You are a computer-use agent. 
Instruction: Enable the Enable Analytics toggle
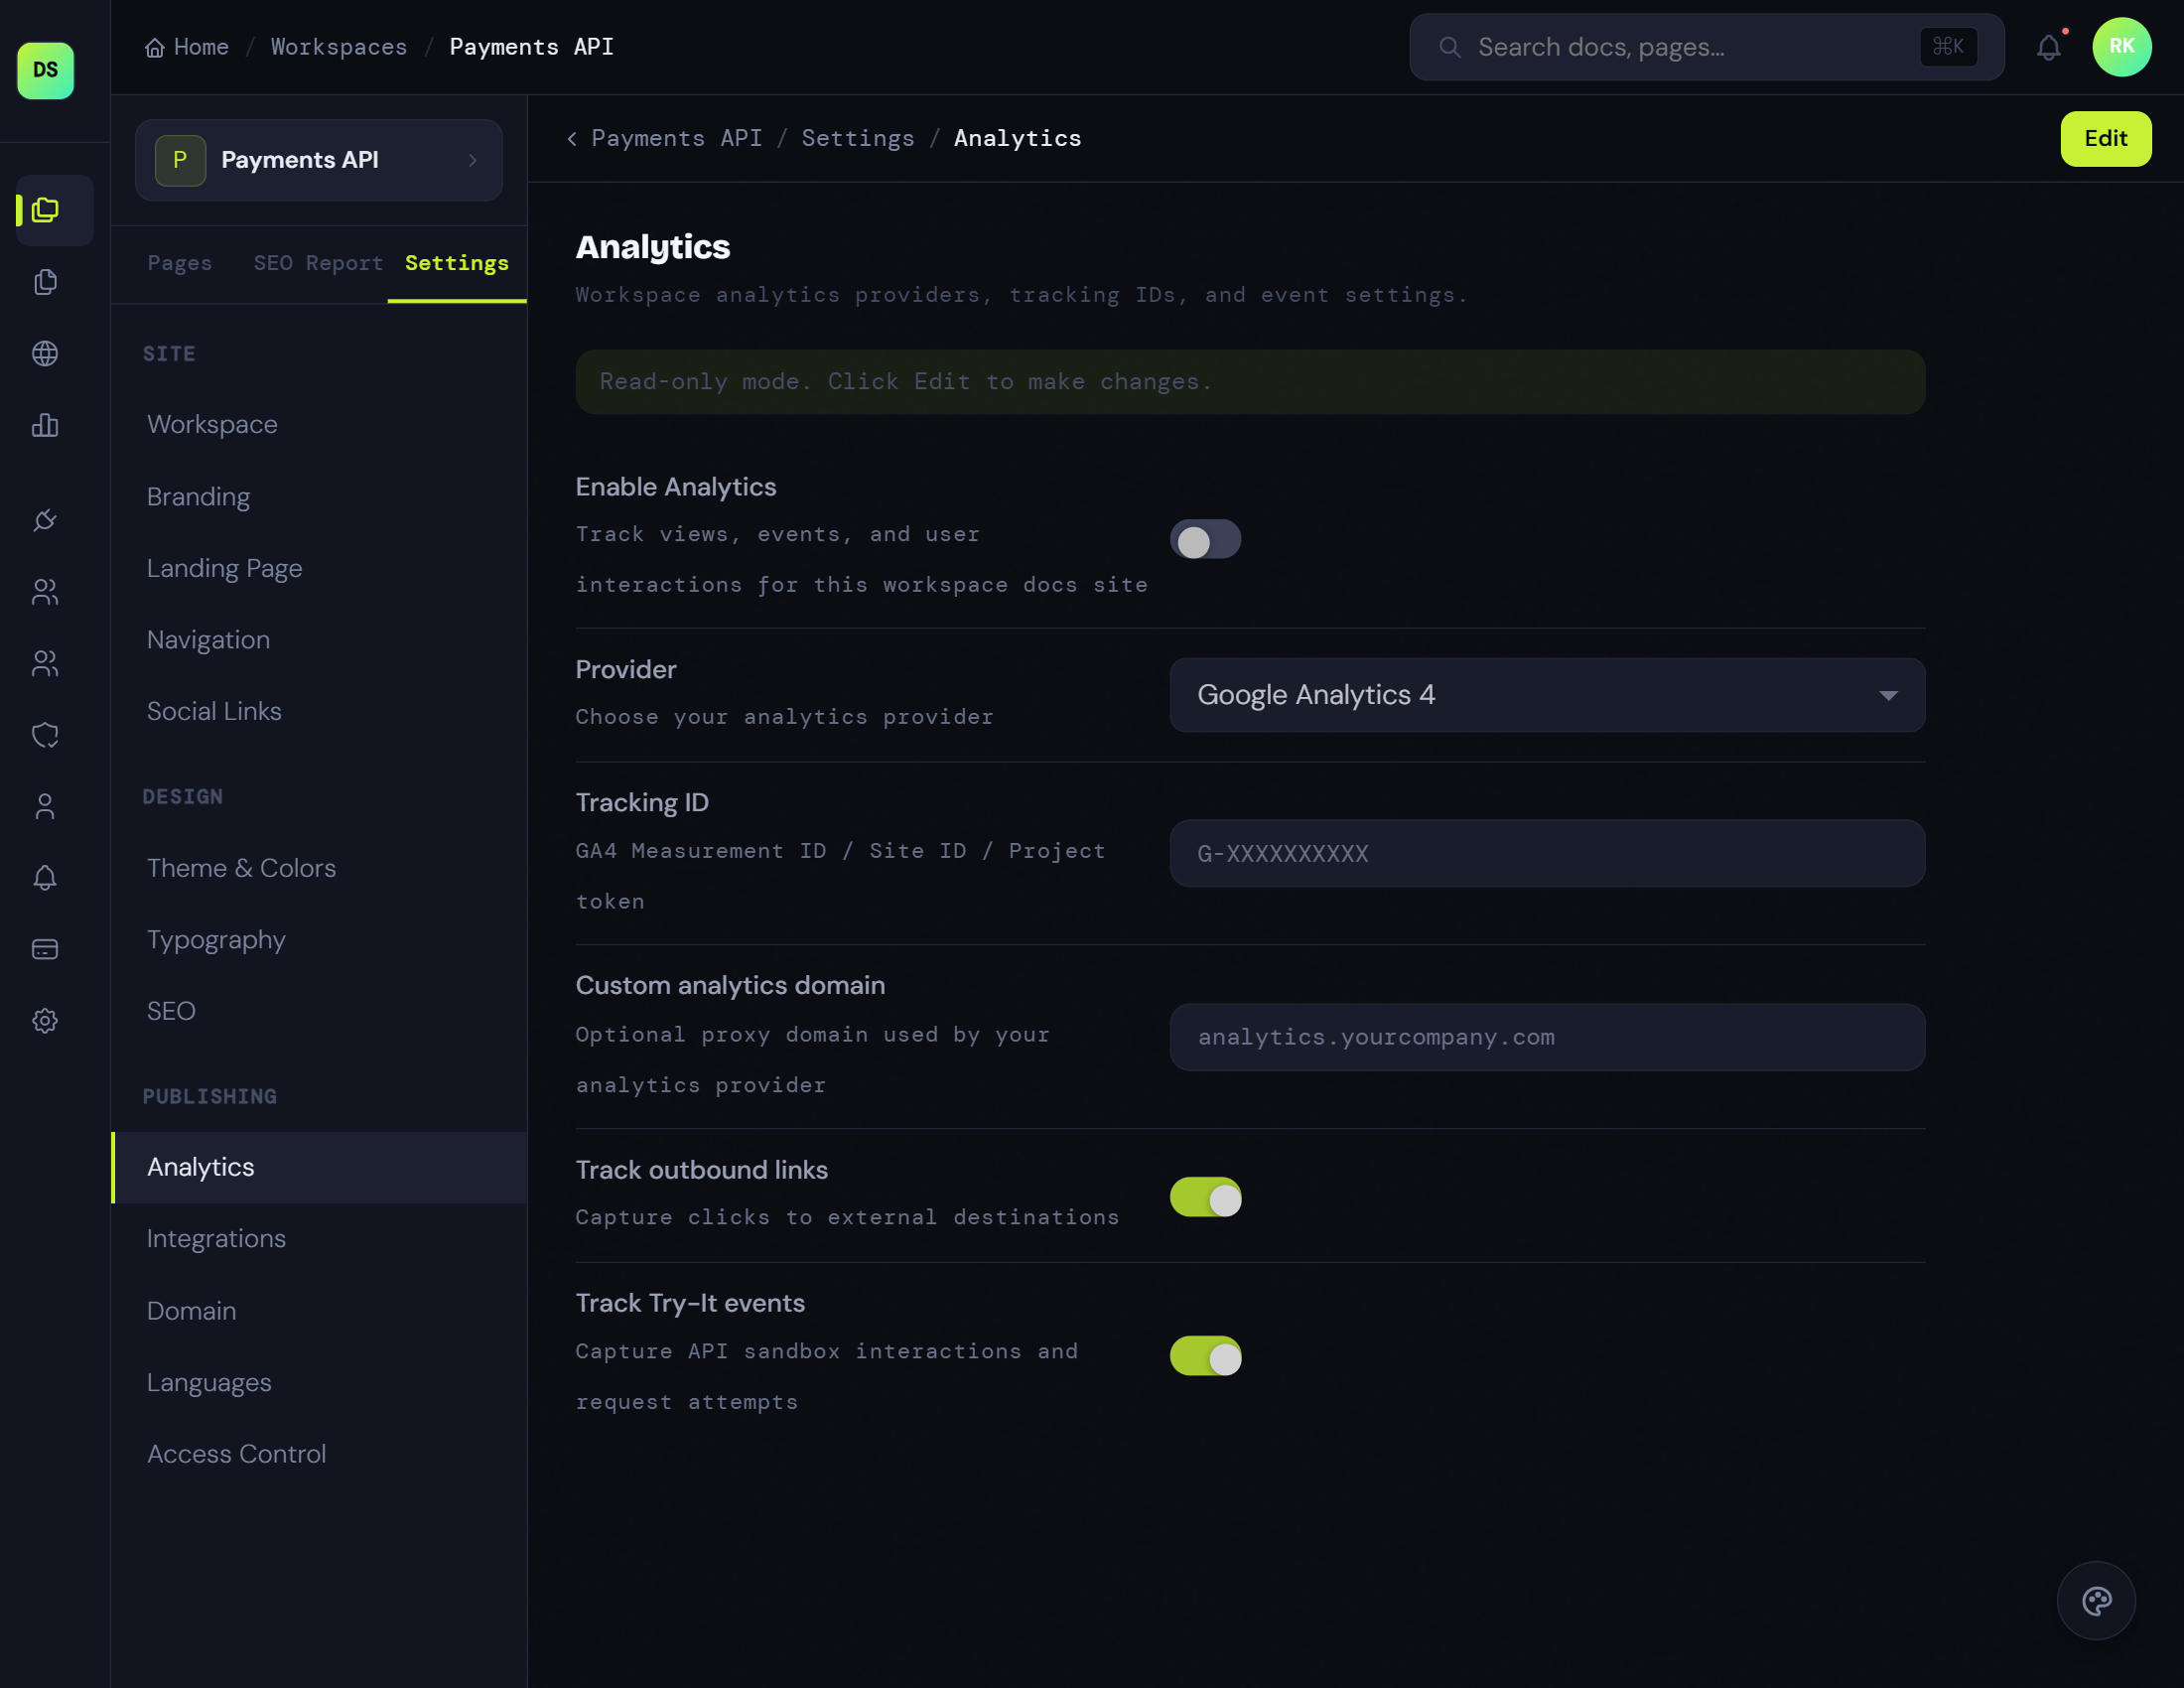[1205, 539]
